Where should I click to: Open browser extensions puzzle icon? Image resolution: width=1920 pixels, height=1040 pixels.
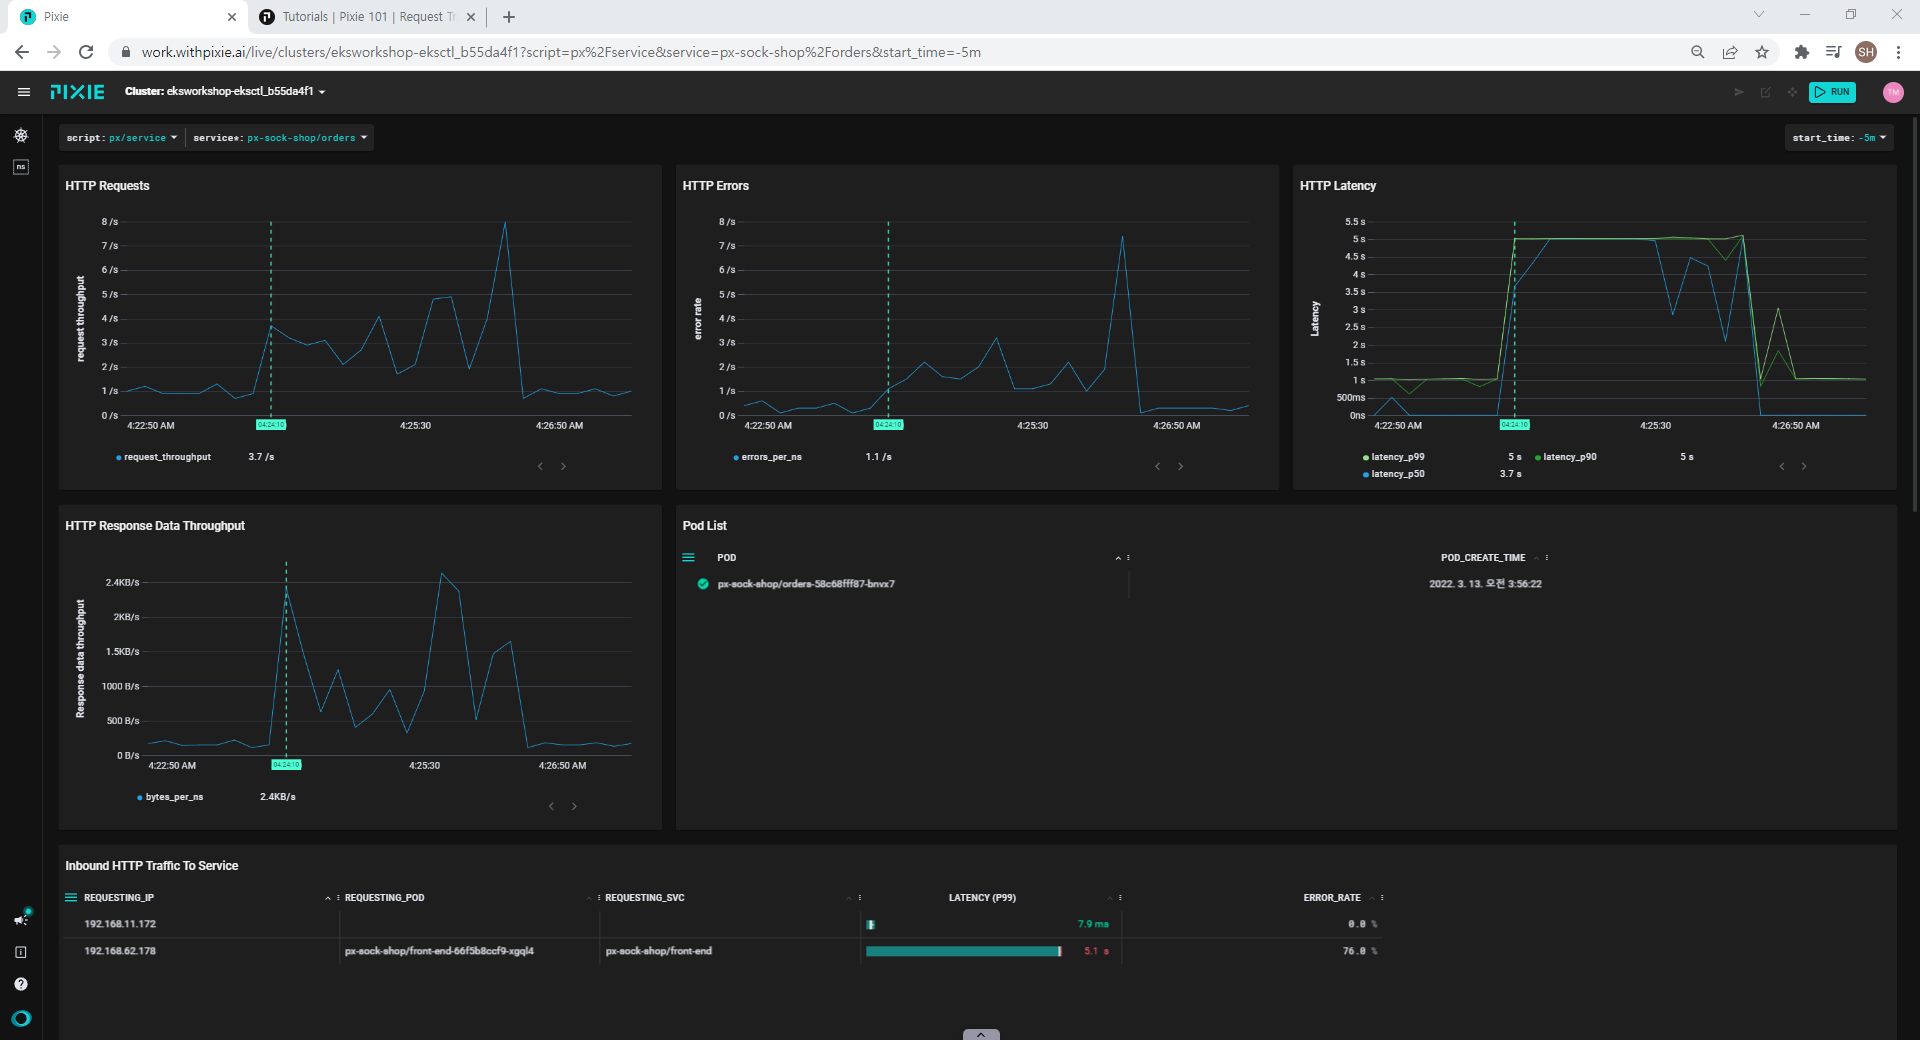pyautogui.click(x=1802, y=52)
